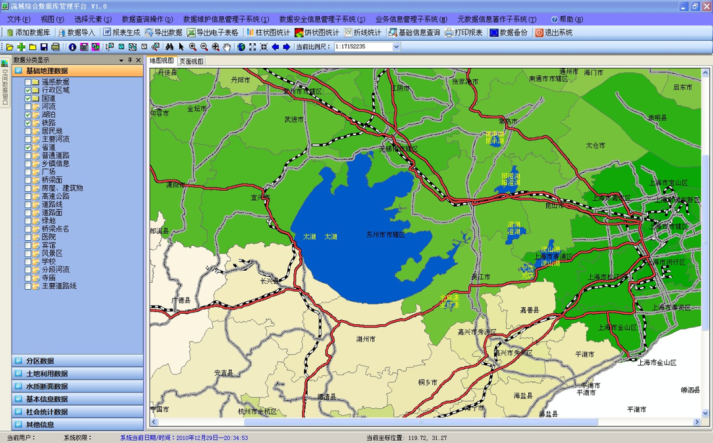Viewport: 713px width, 443px height.
Task: Click the blue back arrow icon
Action: (x=275, y=46)
